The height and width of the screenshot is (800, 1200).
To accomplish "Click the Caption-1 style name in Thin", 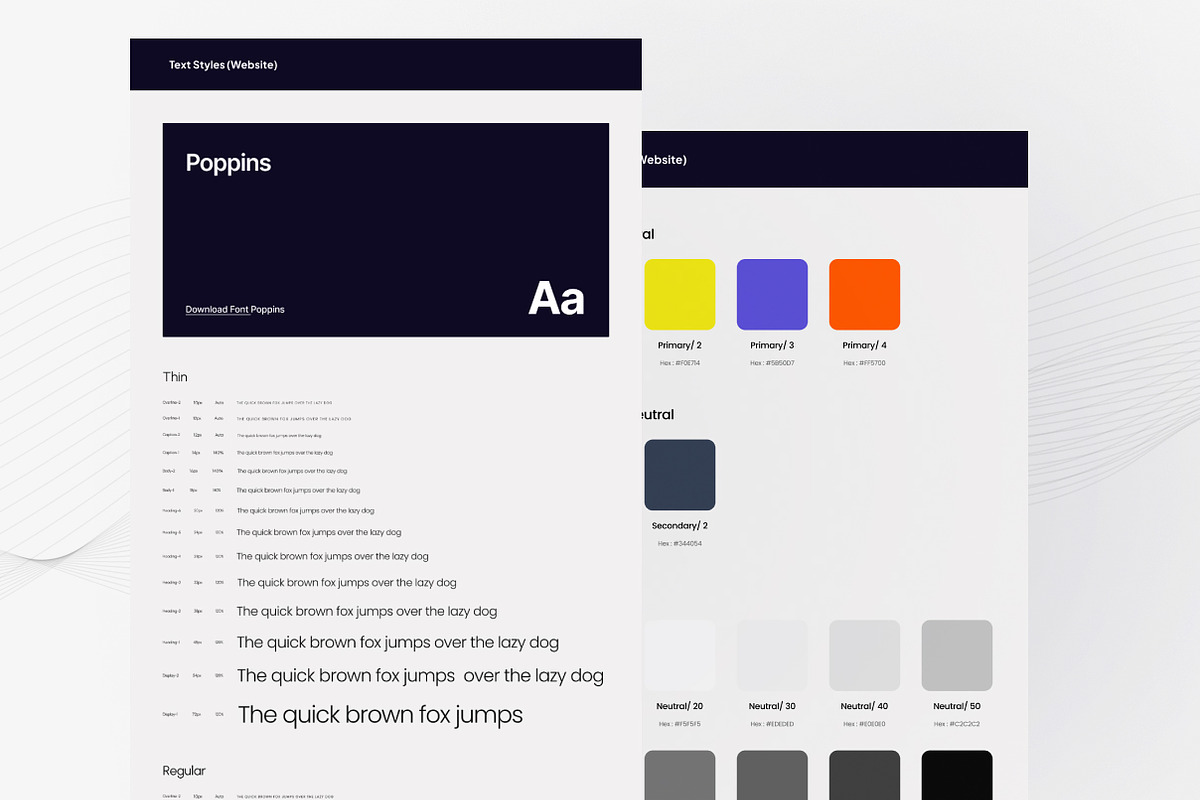I will click(x=170, y=453).
